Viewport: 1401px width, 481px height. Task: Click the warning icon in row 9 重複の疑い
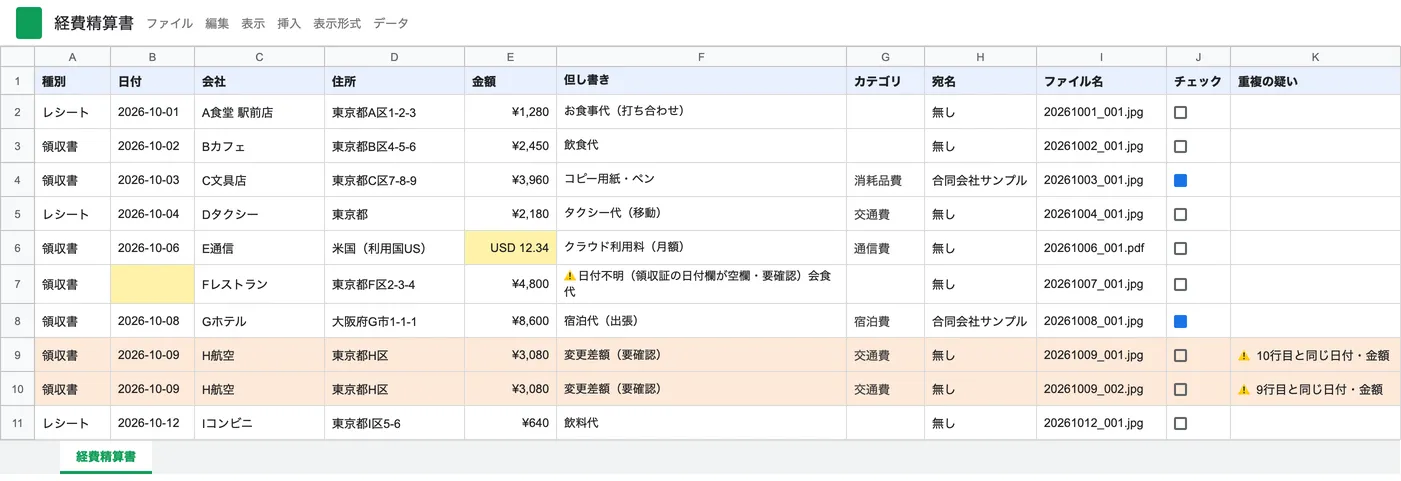click(1244, 355)
